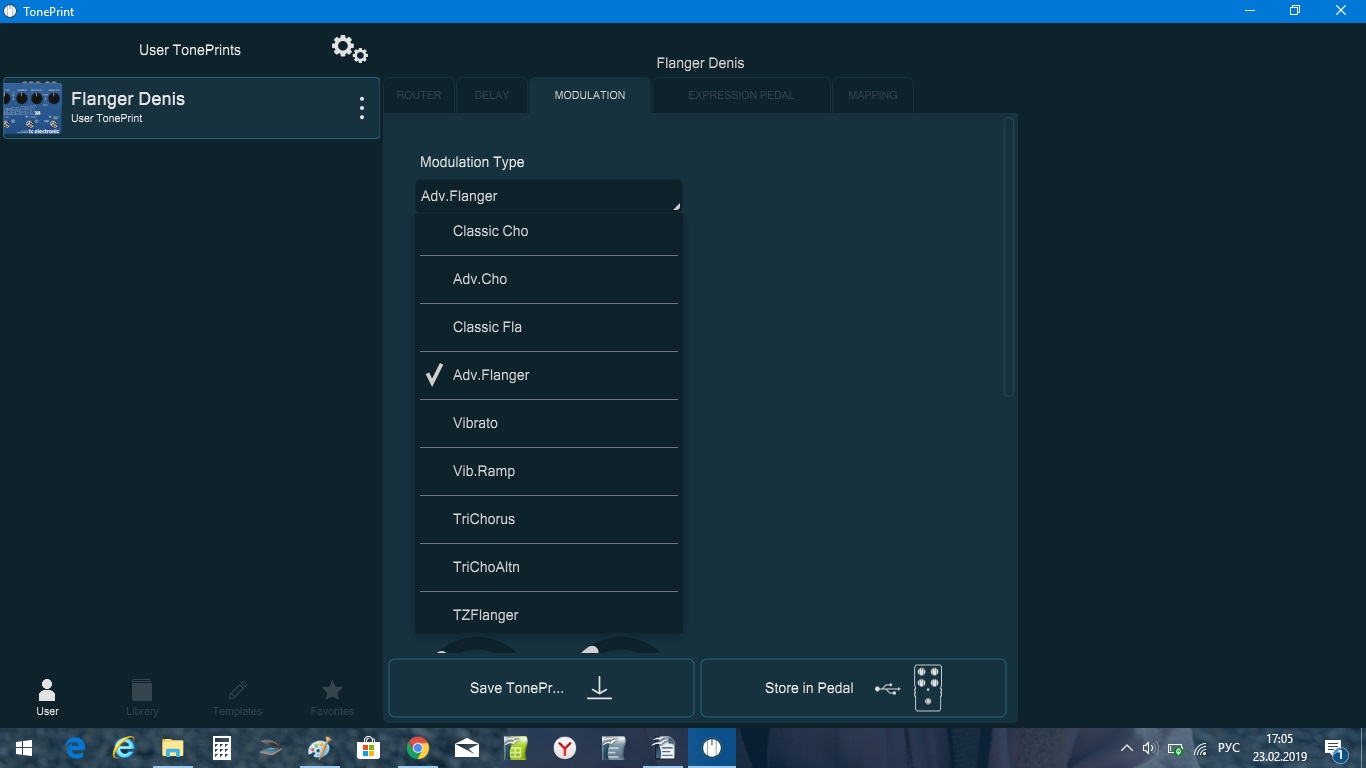Open the MAPPING tab
This screenshot has width=1366, height=768.
(x=873, y=95)
